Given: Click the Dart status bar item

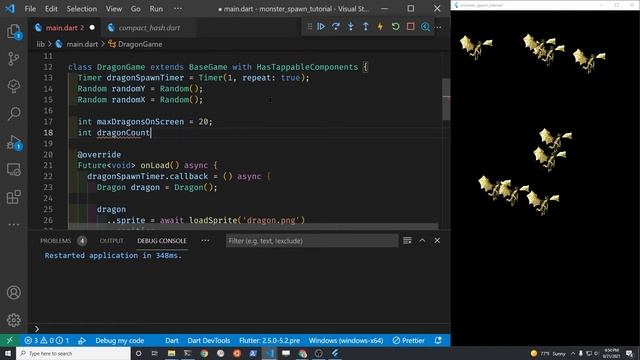Looking at the screenshot, I should coord(171,340).
